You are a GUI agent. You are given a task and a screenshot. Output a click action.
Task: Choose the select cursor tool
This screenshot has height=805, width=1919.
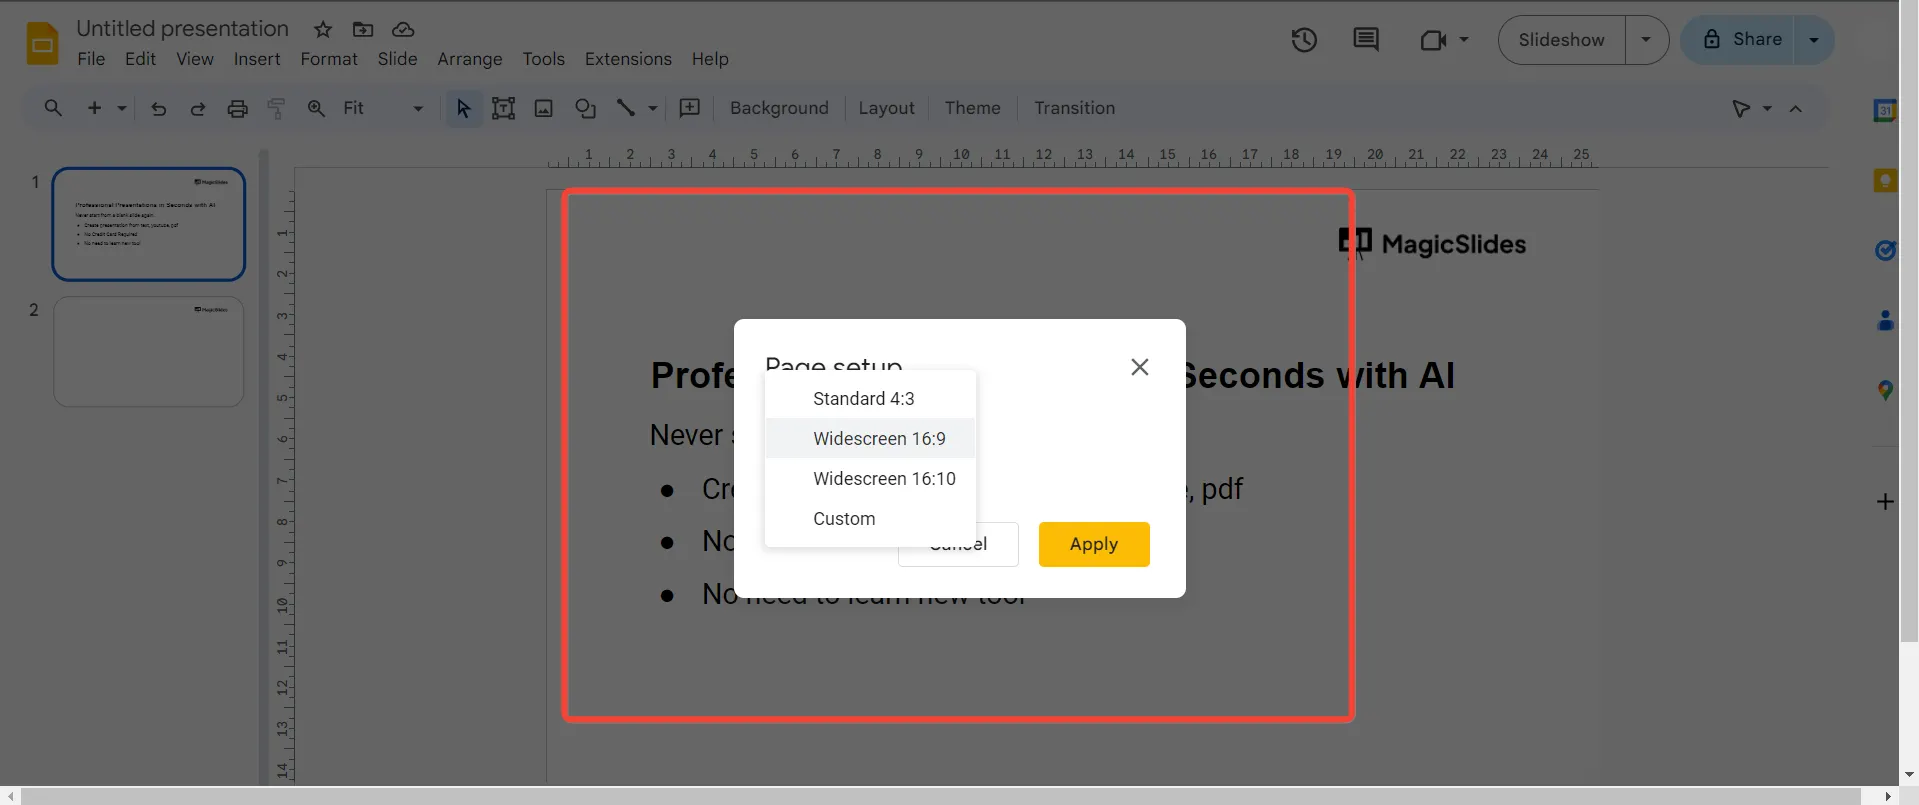[x=463, y=108]
